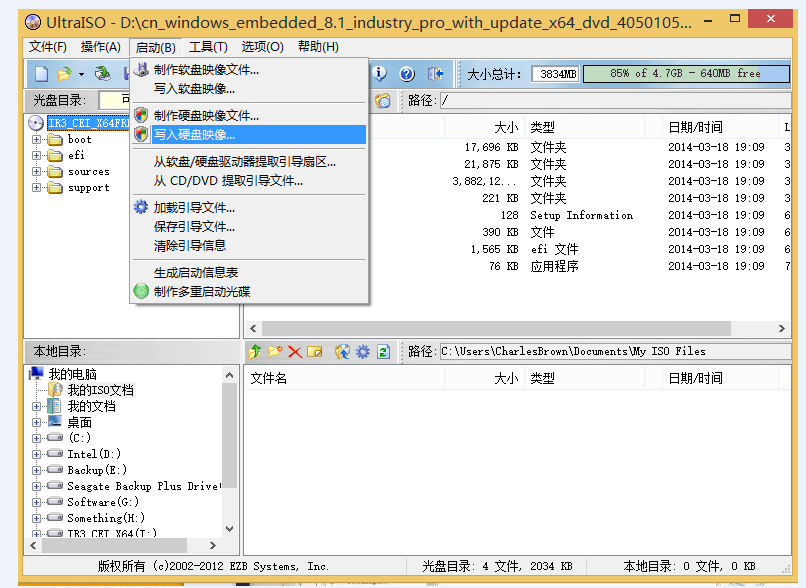Click the blue gear settings icon
This screenshot has height=588, width=806.
tap(363, 352)
